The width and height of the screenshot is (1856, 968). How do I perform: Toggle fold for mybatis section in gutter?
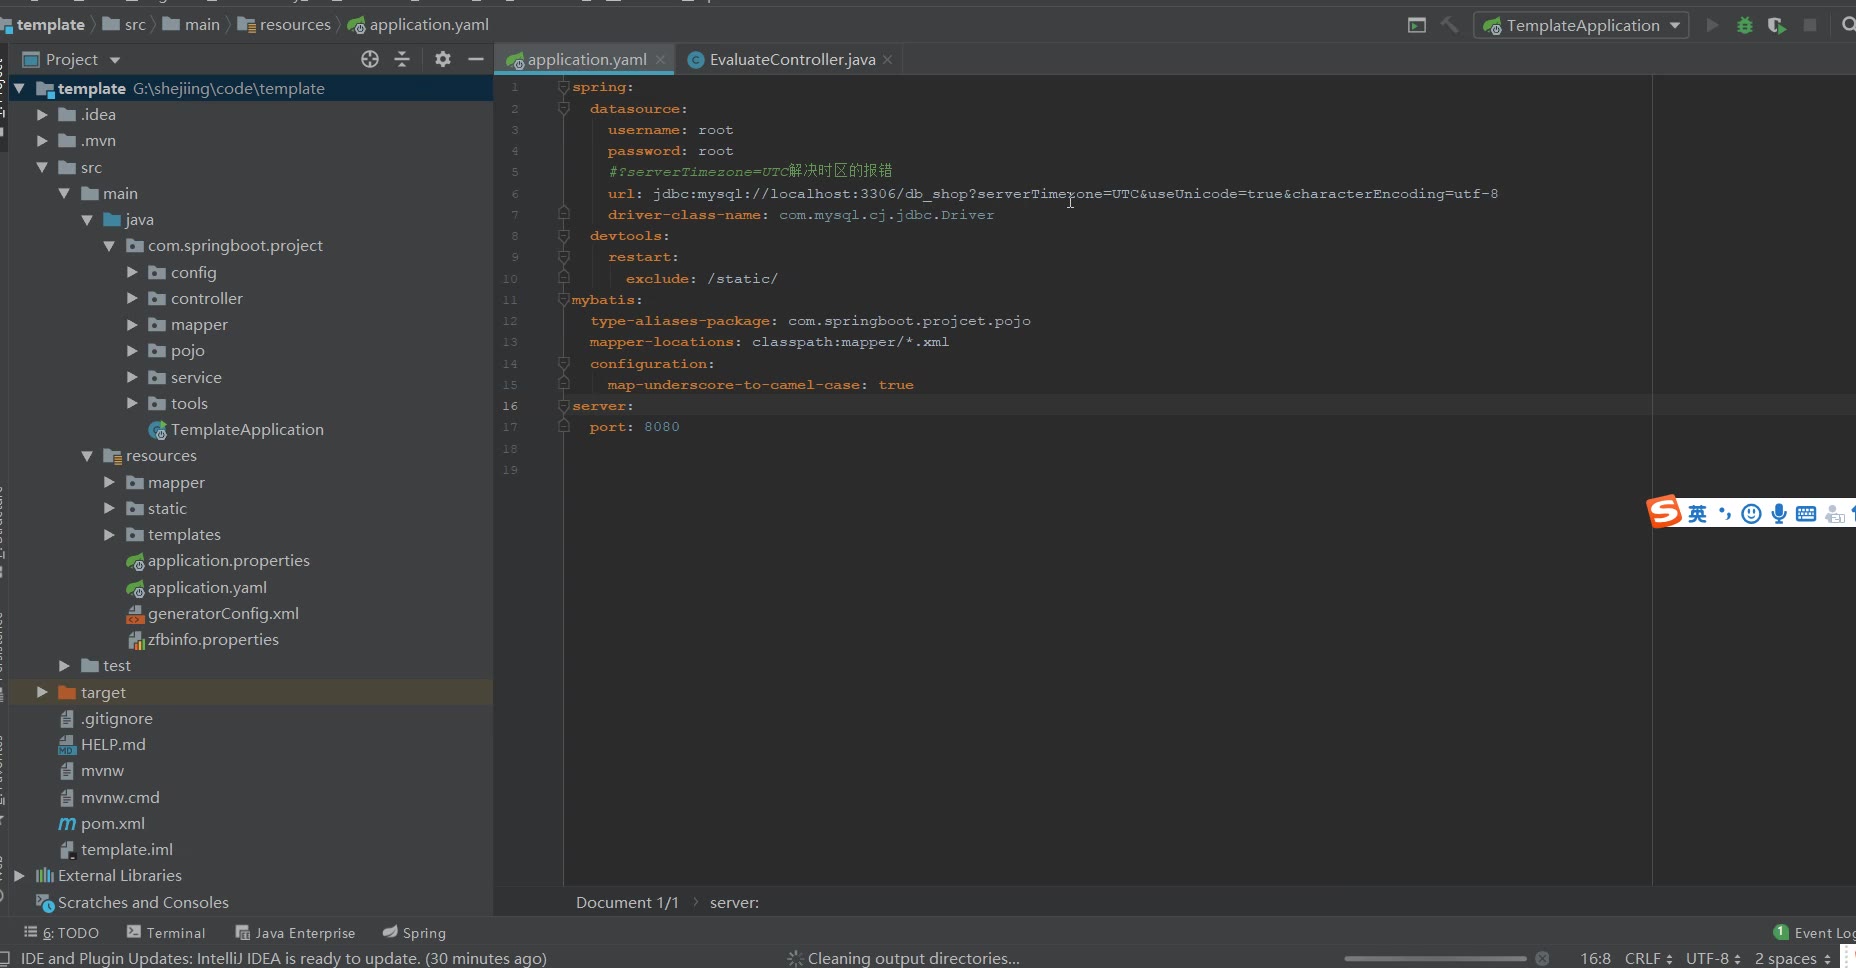(x=563, y=300)
